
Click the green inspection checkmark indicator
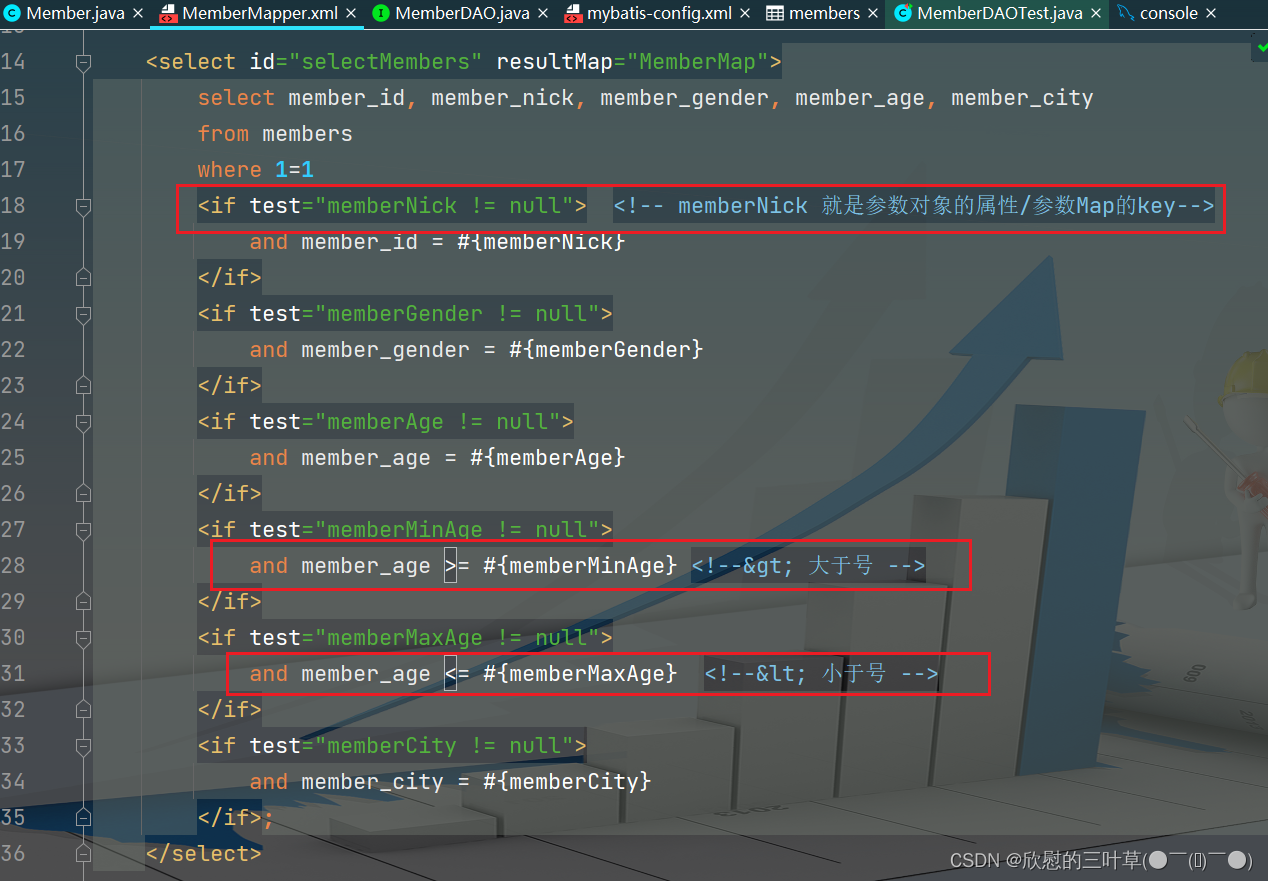[1262, 47]
